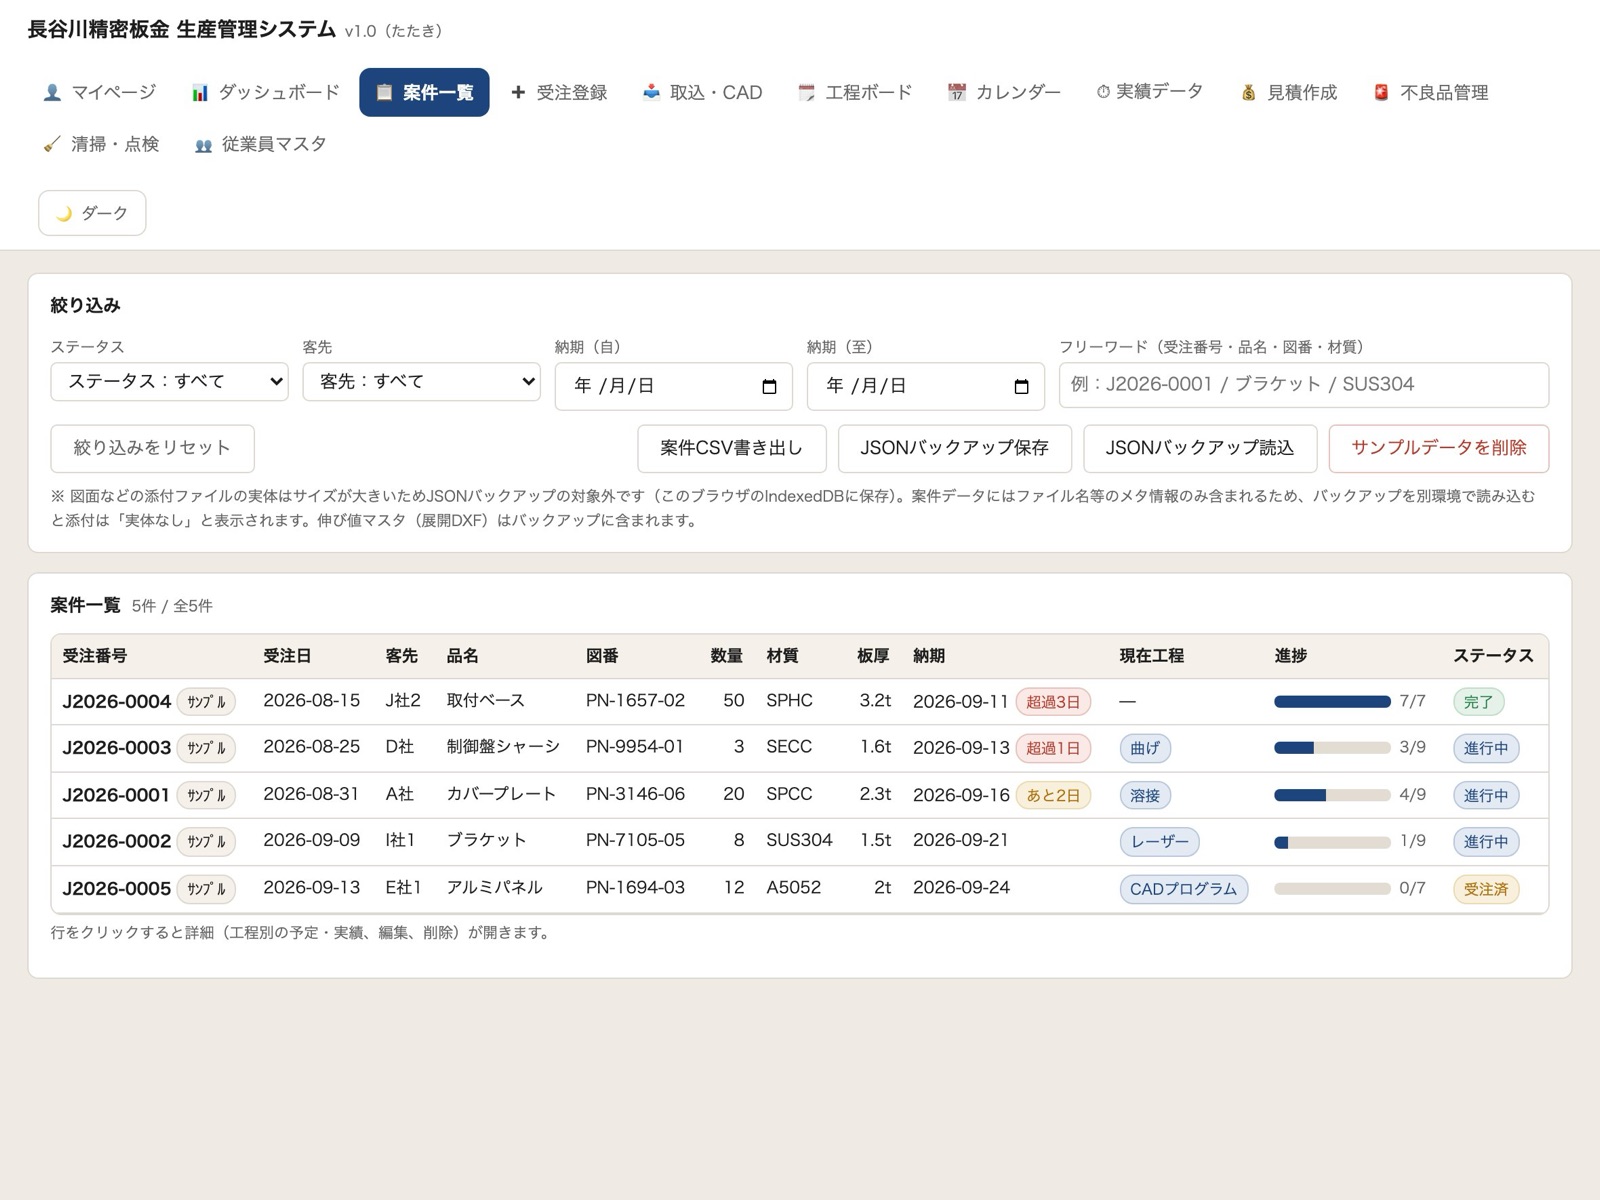Click the 見積作成 money bag icon
Screen dimensions: 1600x1200
tap(1248, 93)
